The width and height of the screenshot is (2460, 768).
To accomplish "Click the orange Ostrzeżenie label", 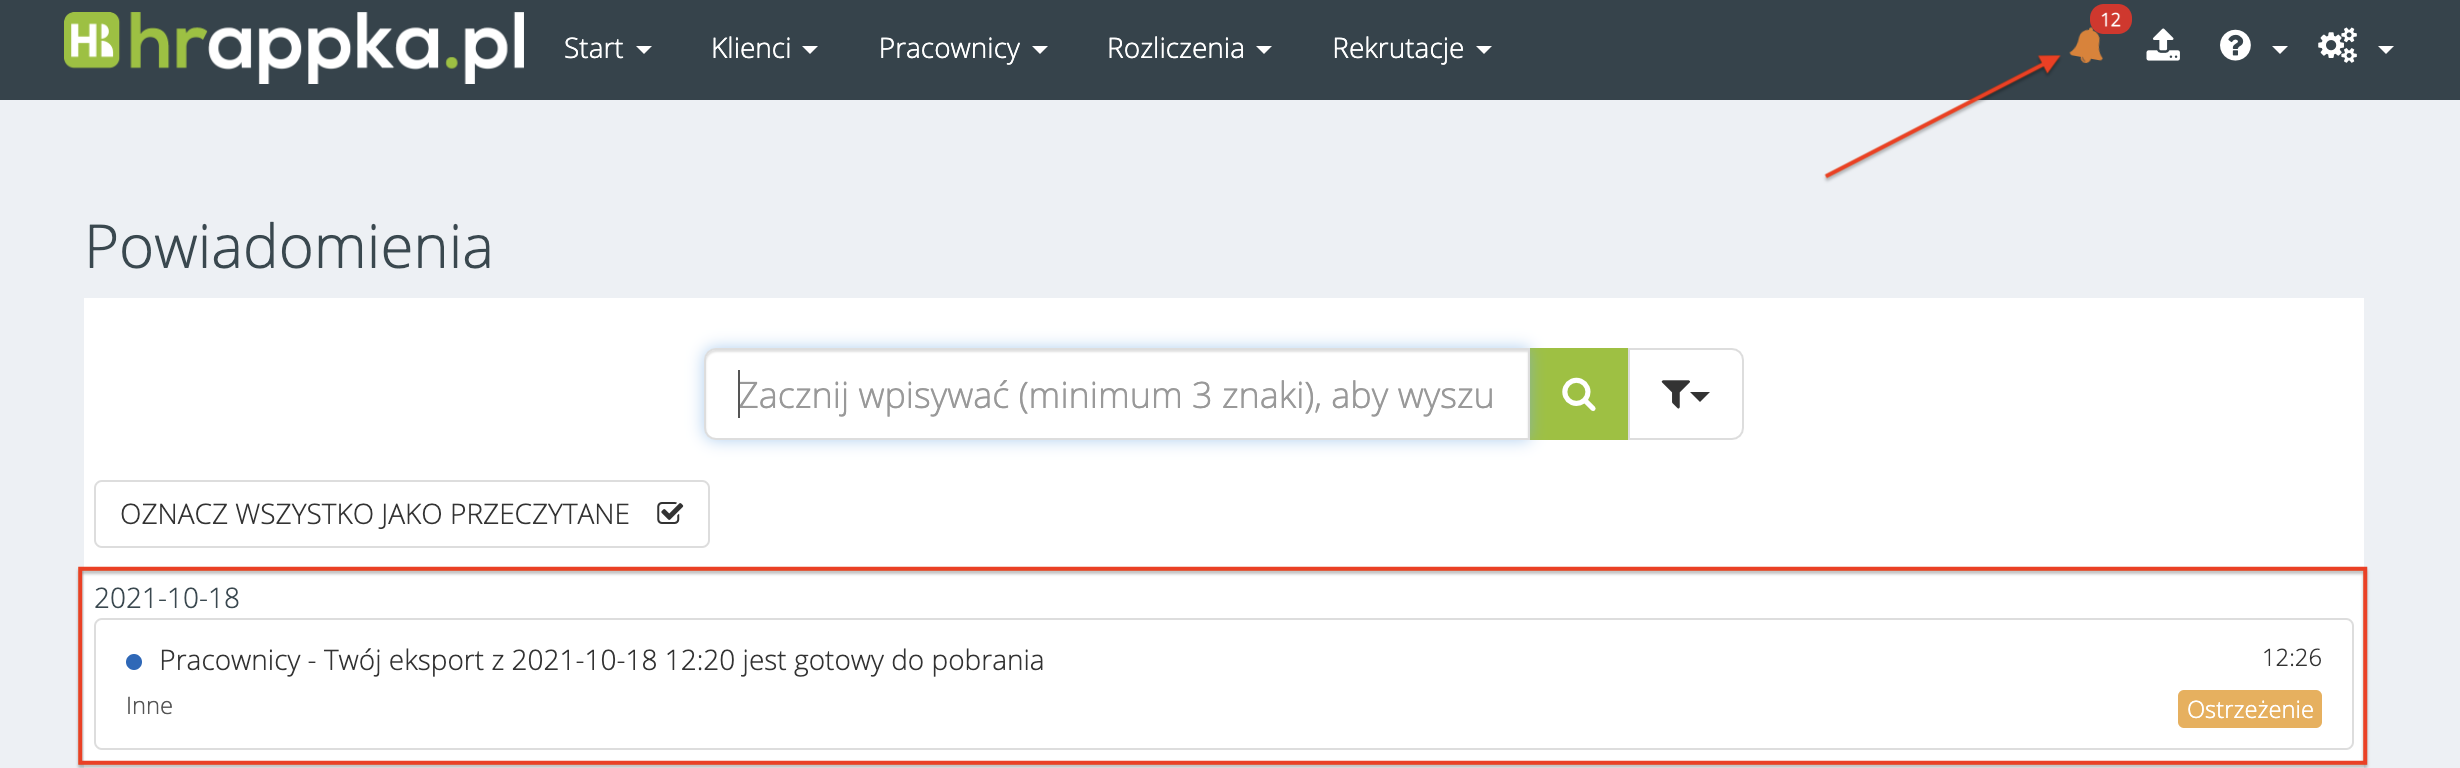I will coord(2249,709).
